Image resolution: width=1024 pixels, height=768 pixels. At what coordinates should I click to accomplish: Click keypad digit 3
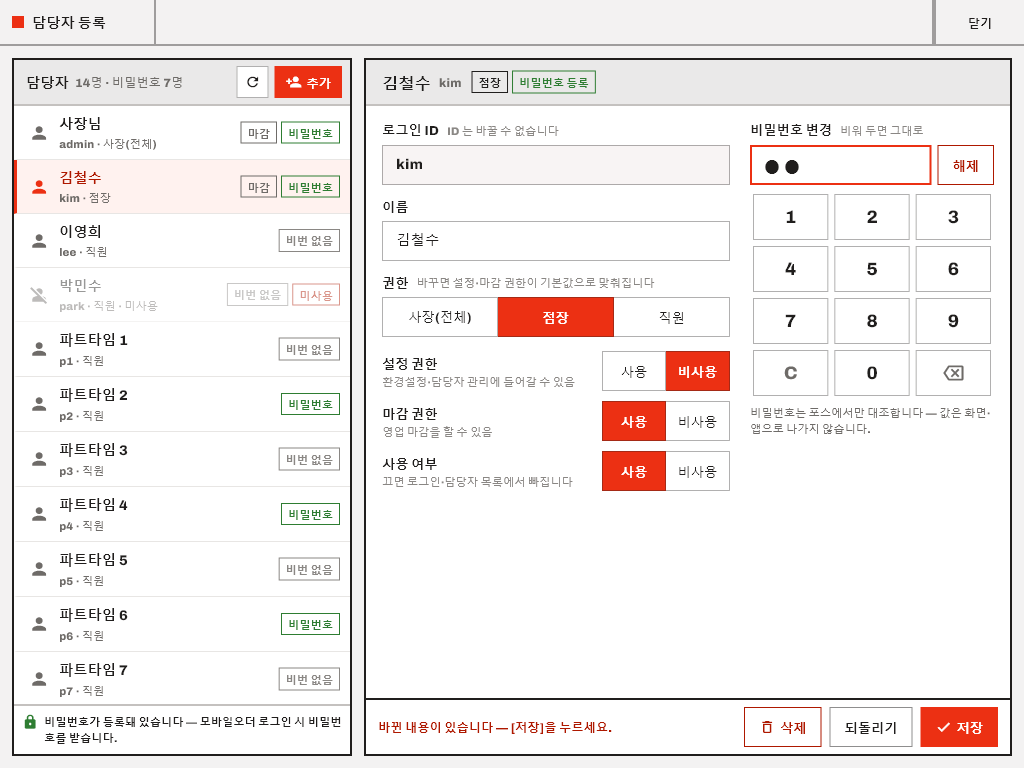click(953, 217)
